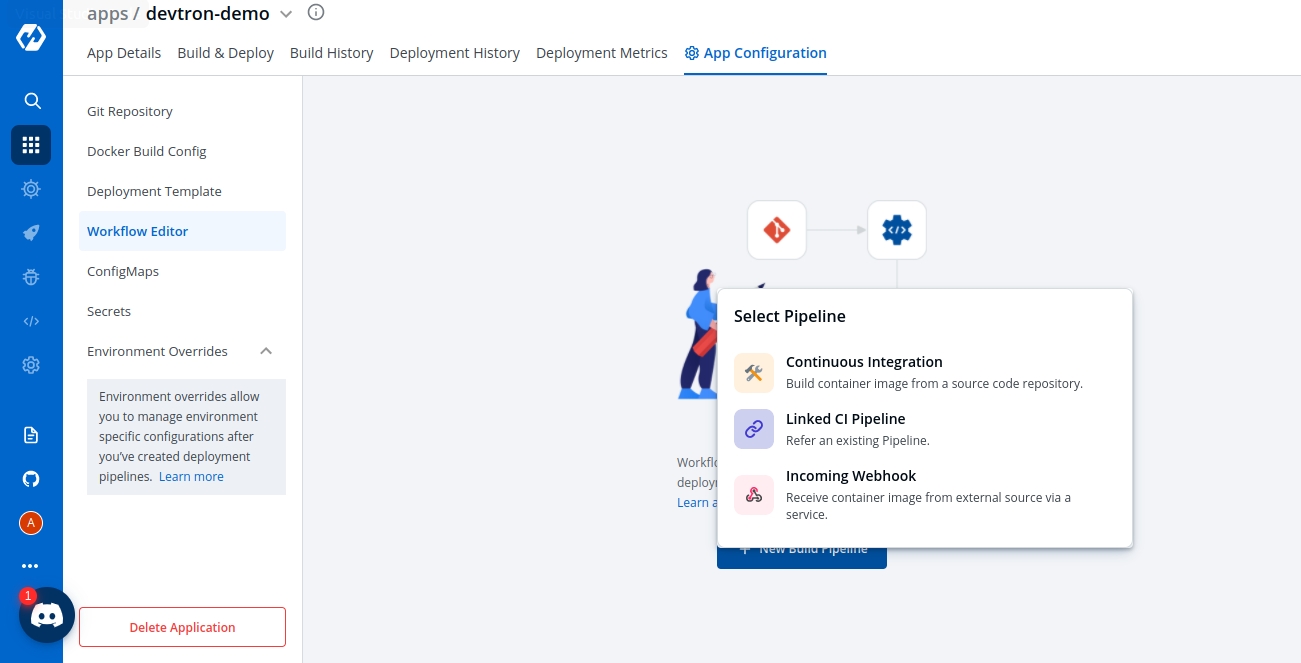Image resolution: width=1301 pixels, height=663 pixels.
Task: Click the 'Select Pipeline' heading text
Action: [790, 316]
